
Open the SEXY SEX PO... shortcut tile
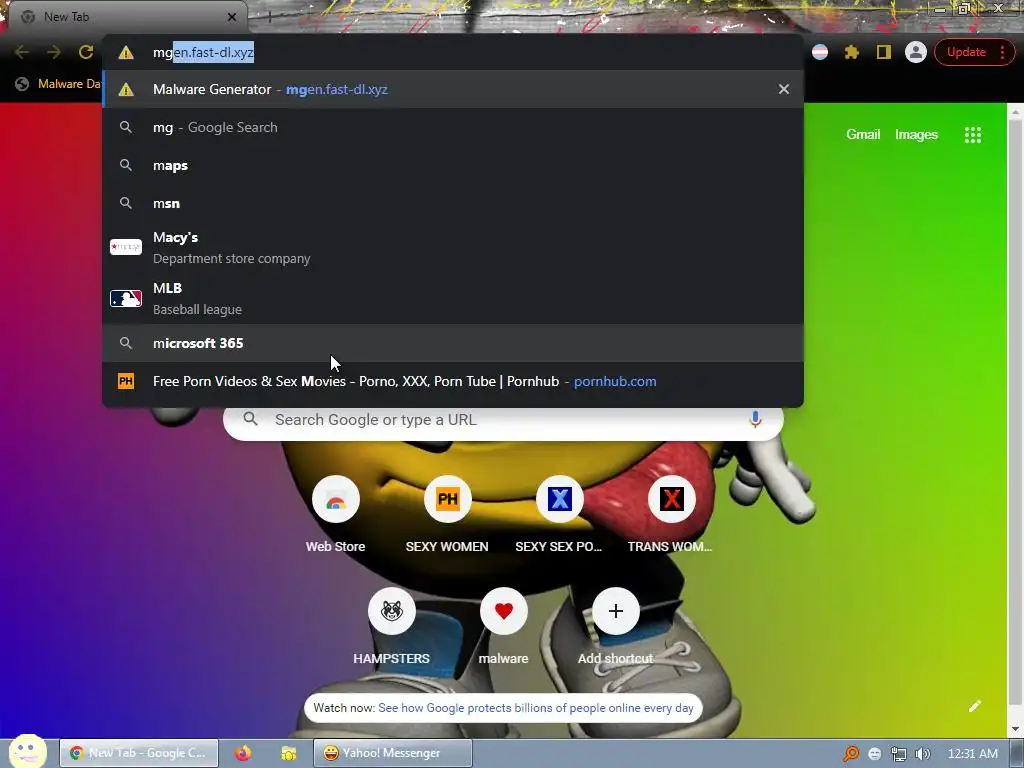coord(559,515)
